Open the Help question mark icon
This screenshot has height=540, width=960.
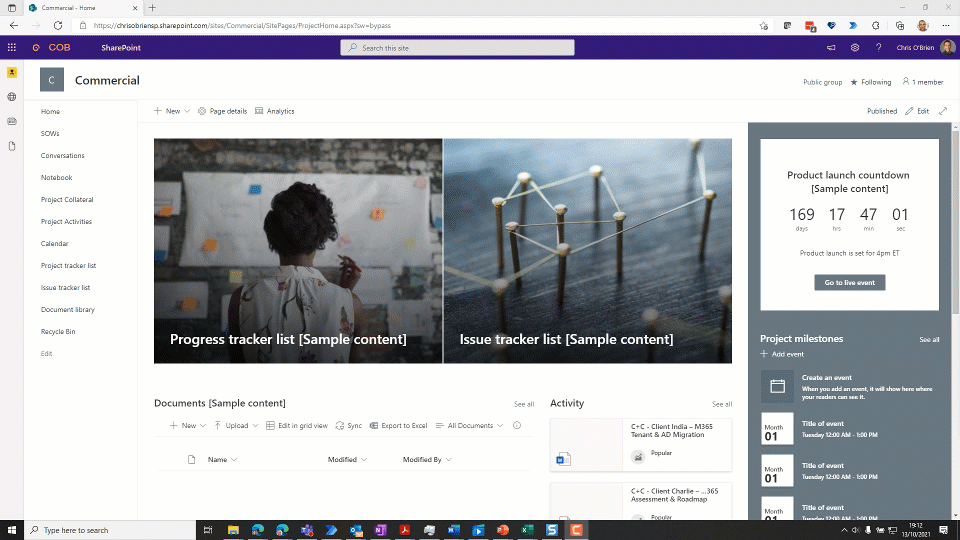(x=879, y=48)
